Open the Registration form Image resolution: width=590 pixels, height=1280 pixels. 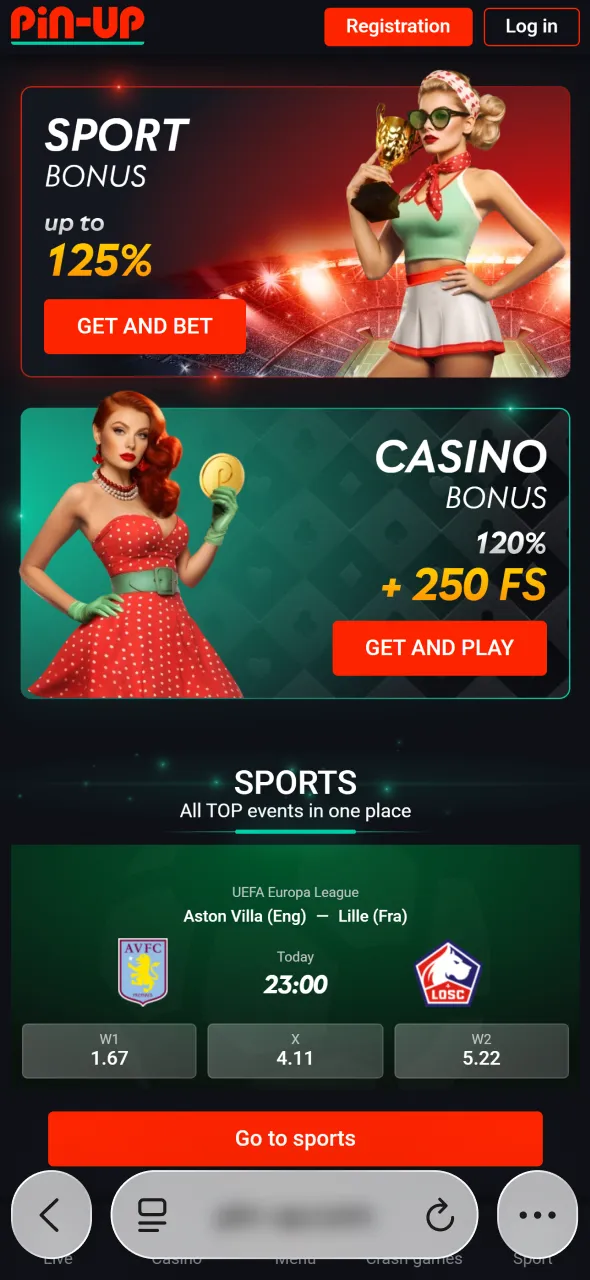pos(398,26)
